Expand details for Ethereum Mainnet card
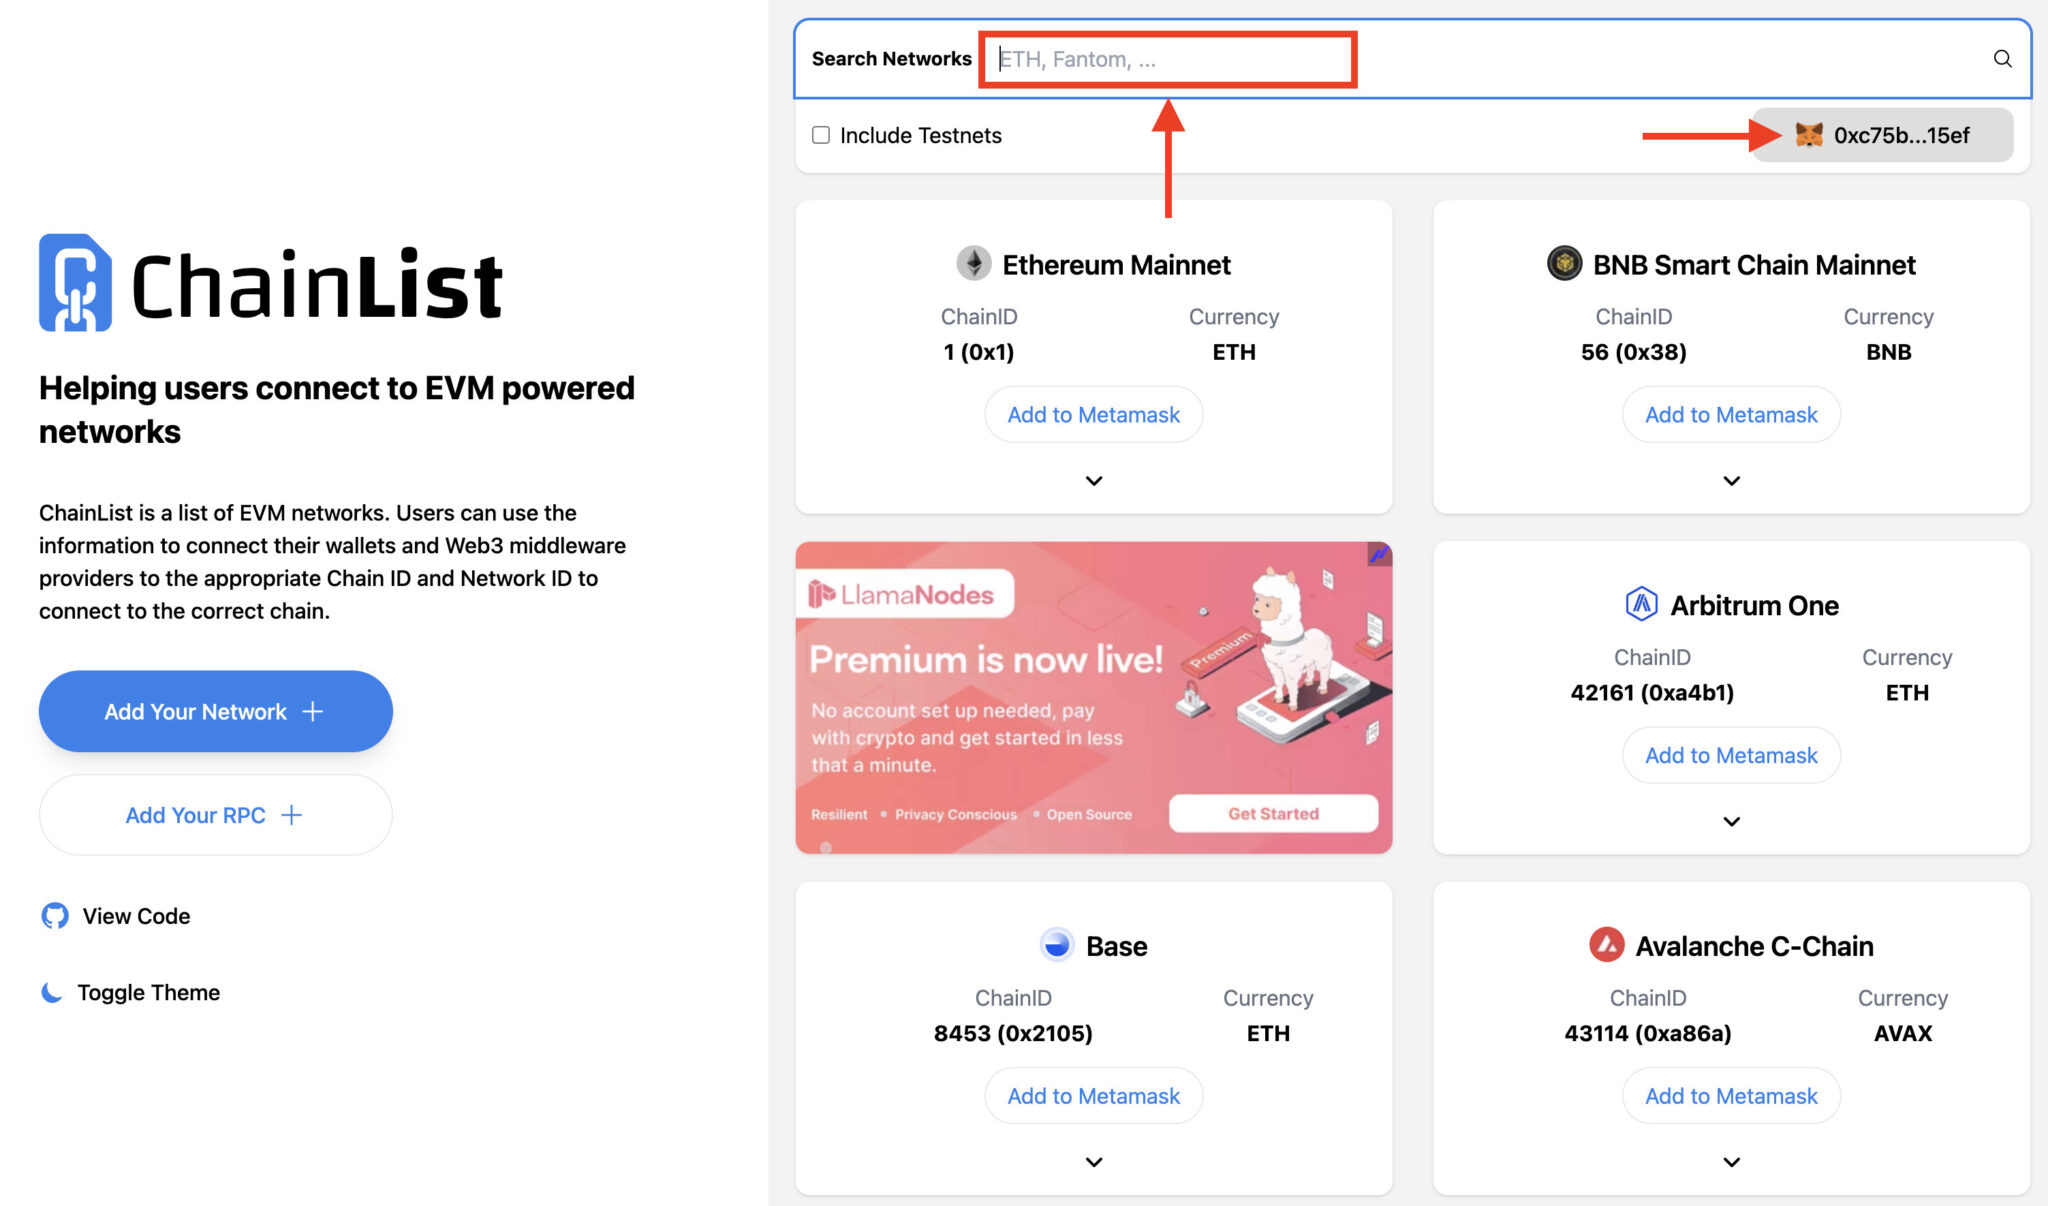Image resolution: width=2048 pixels, height=1206 pixels. point(1093,481)
